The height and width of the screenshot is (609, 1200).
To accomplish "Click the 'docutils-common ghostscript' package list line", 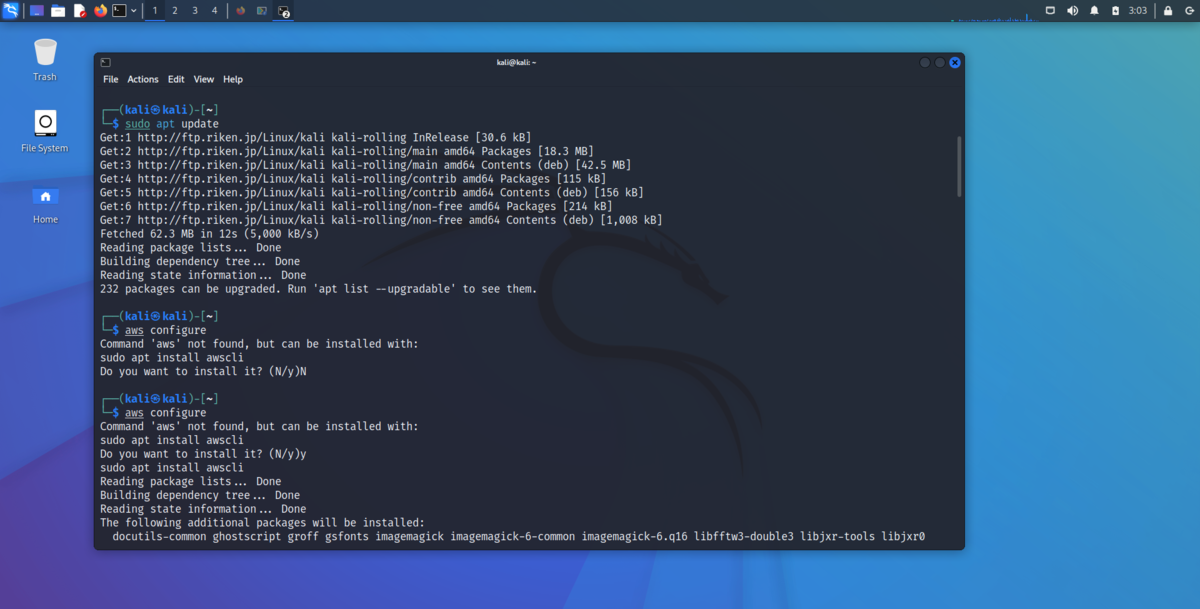I will (518, 537).
